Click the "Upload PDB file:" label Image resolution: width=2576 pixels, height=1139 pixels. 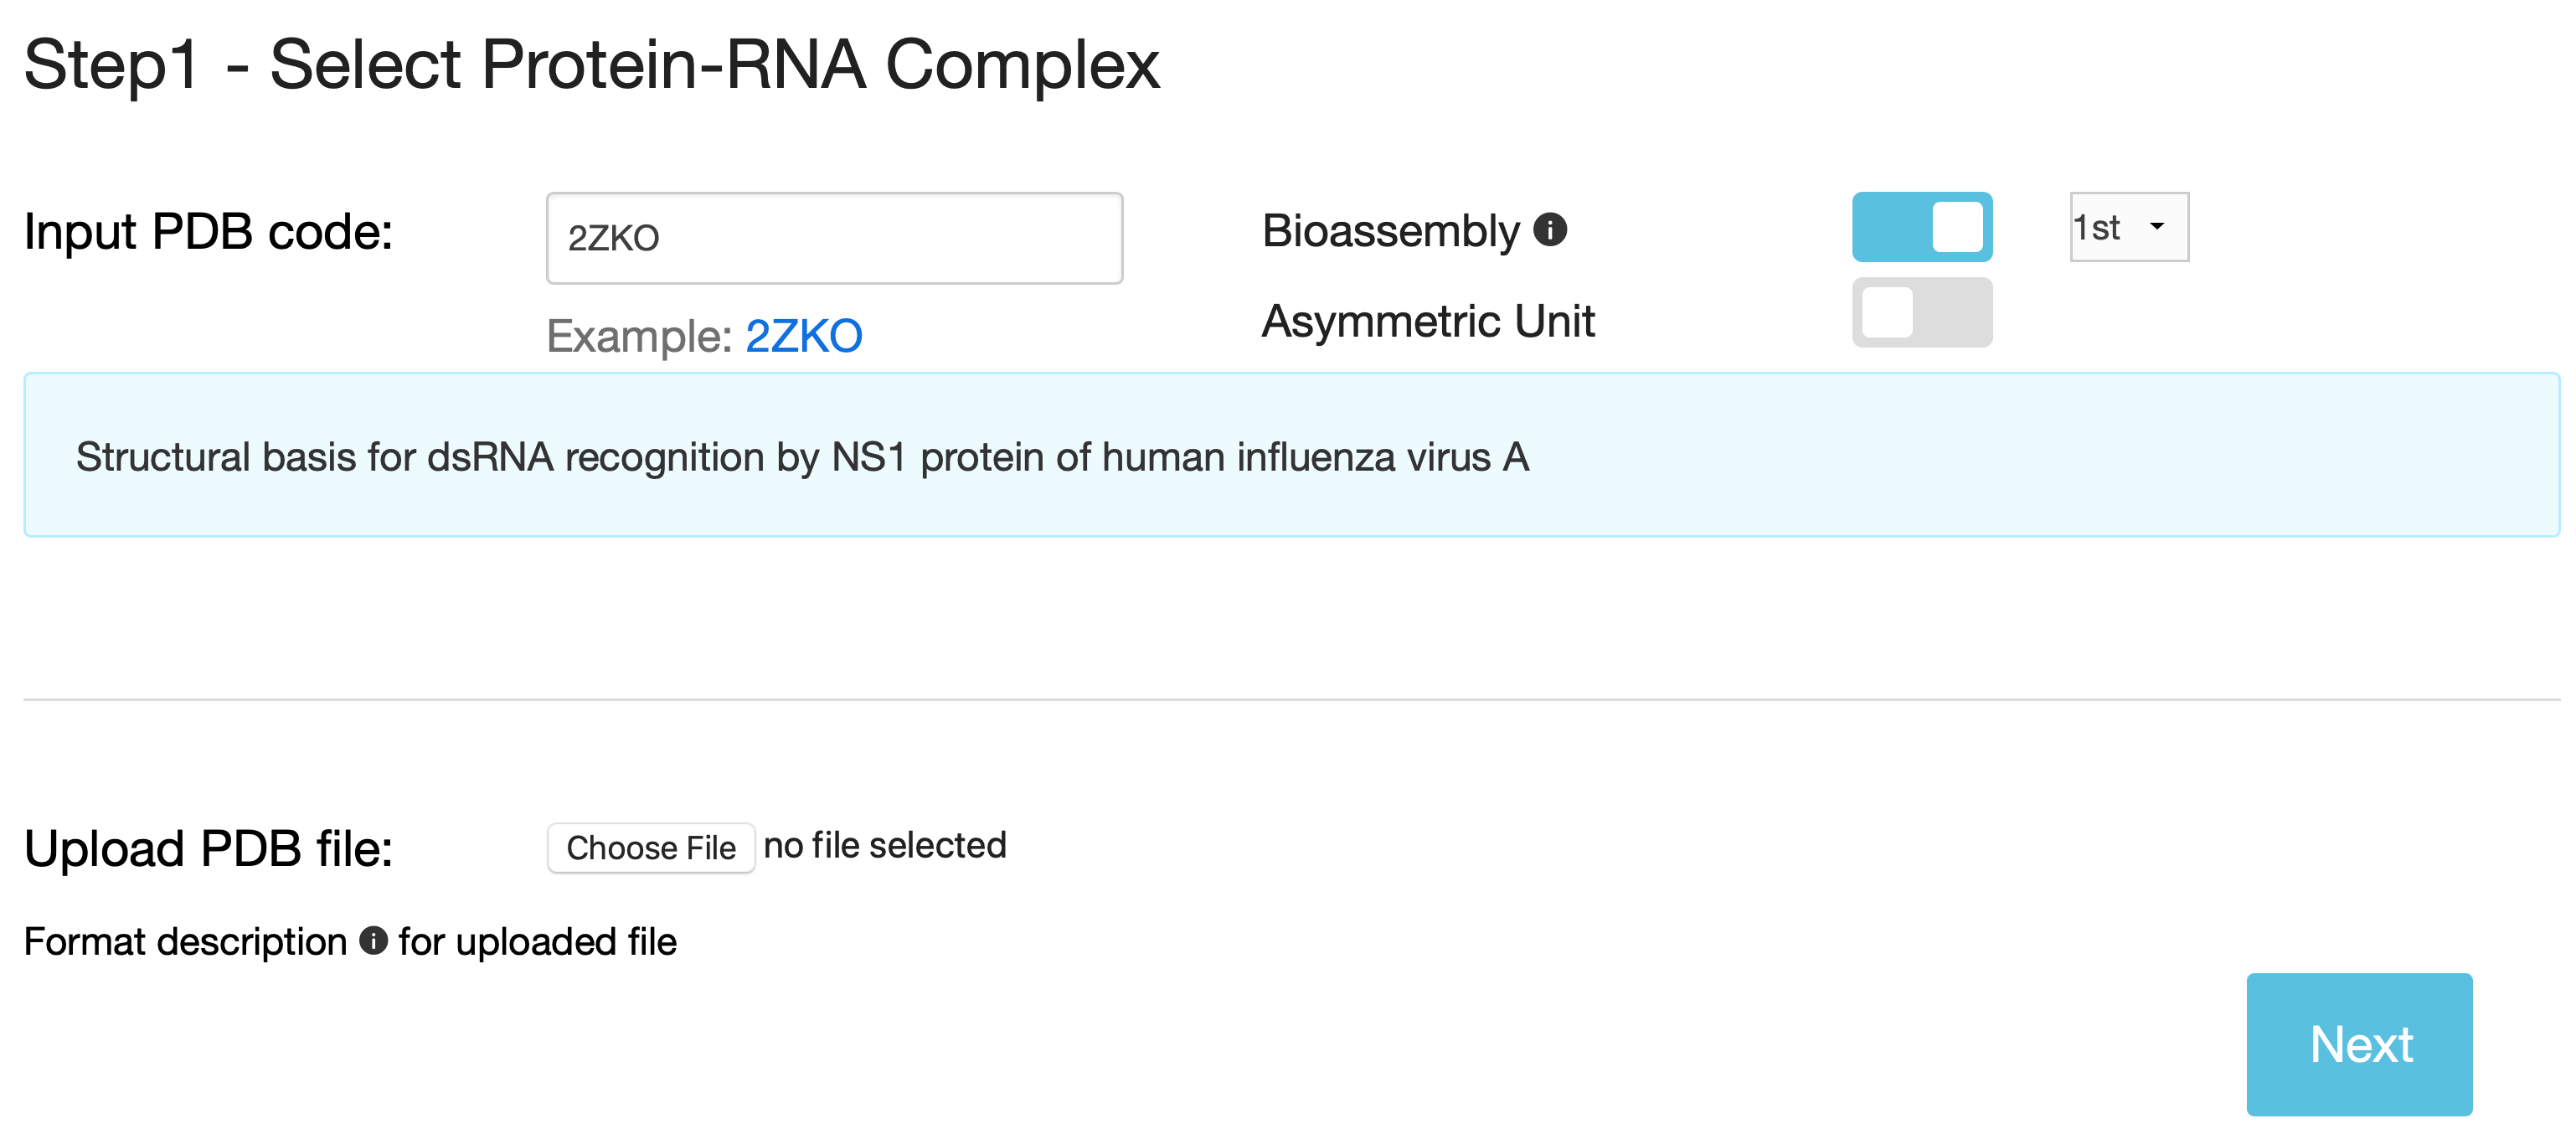208,849
